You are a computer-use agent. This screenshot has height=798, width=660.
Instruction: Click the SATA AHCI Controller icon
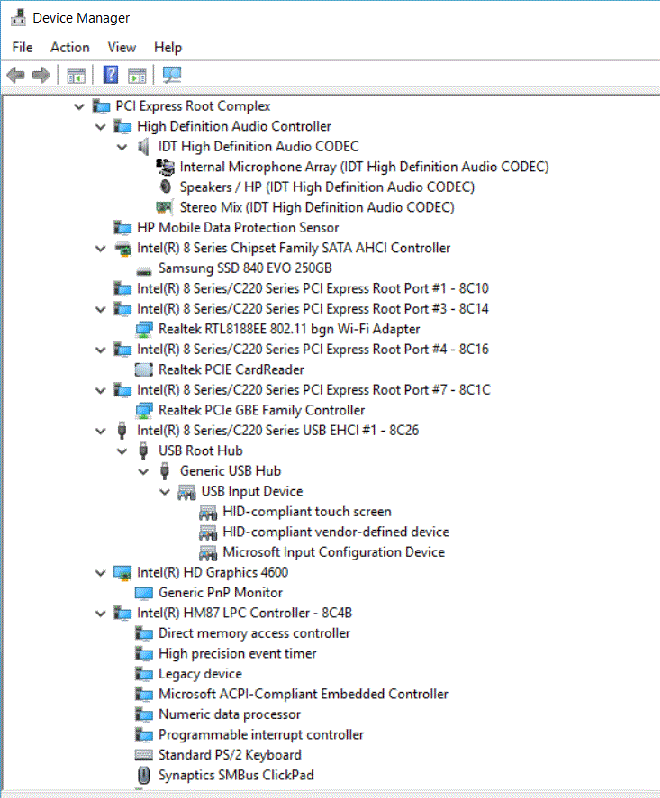click(122, 248)
